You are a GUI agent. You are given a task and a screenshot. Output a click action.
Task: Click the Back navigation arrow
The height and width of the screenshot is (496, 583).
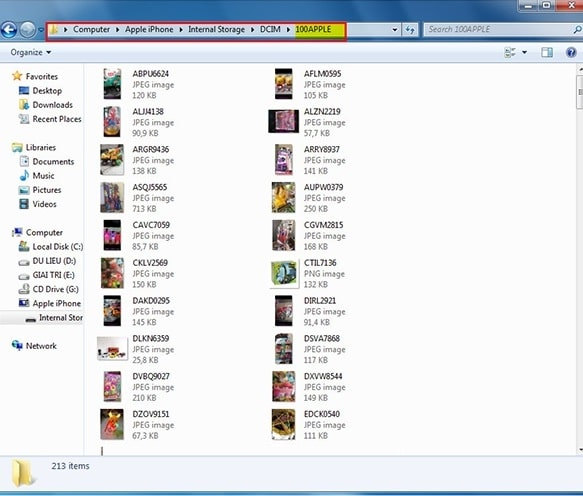point(9,30)
